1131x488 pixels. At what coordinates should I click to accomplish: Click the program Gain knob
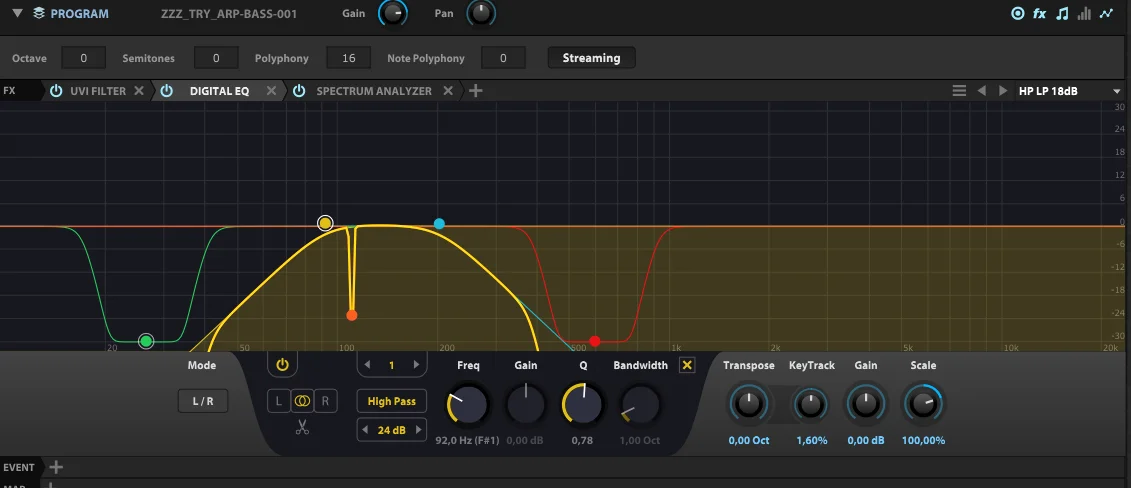[x=392, y=13]
